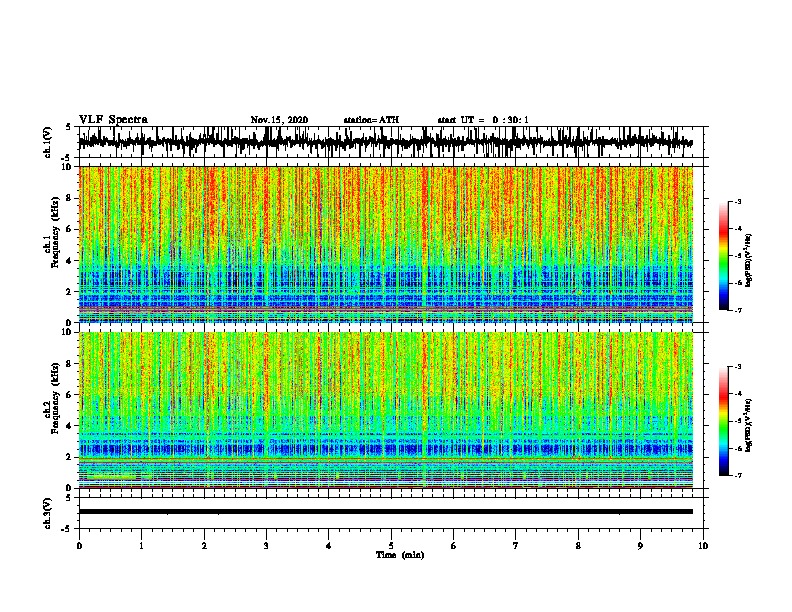Click the "-3" label on ch.1 colorbar

point(737,201)
